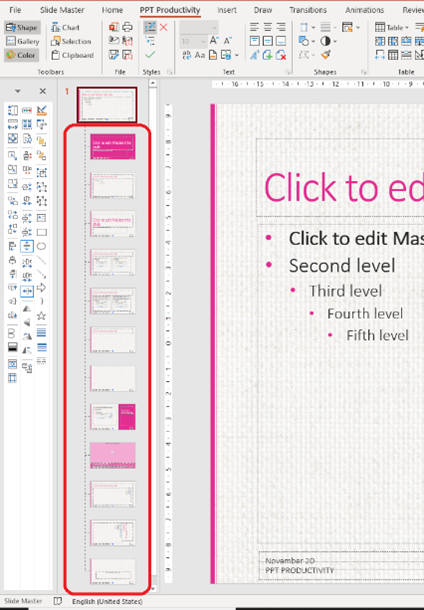Select the oval shape in the side toolbar

point(41,246)
